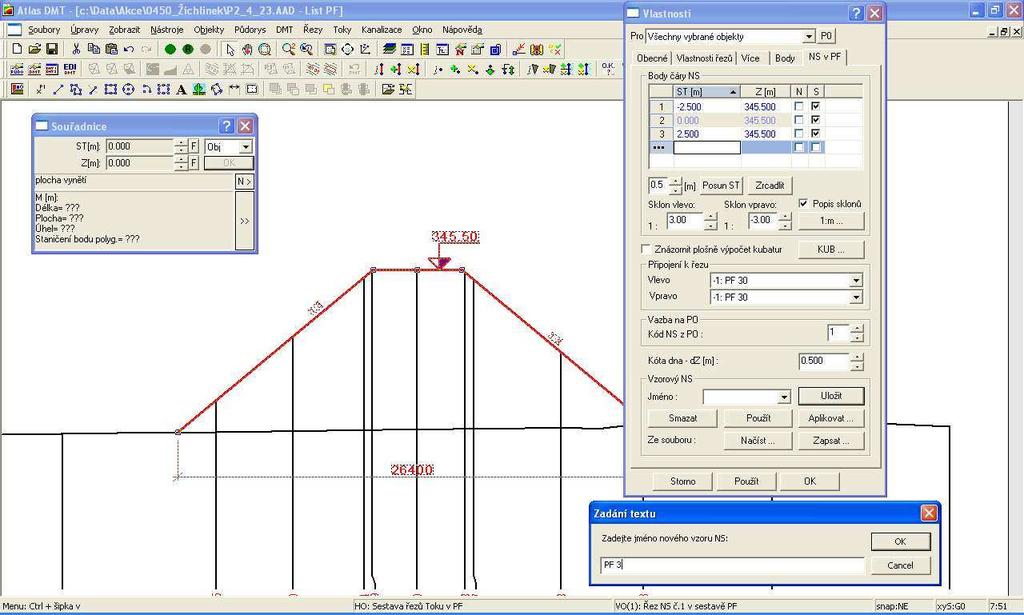The width and height of the screenshot is (1024, 615).
Task: Open the Obj dropdown in Souřadnice panel
Action: [x=246, y=147]
